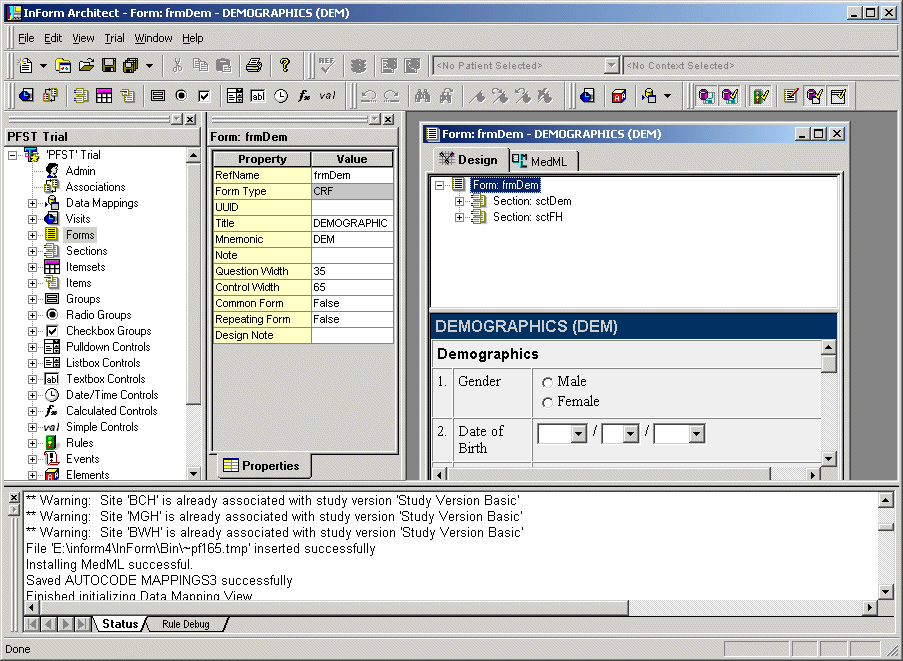Click the Group control toolbar icon

coord(158,96)
